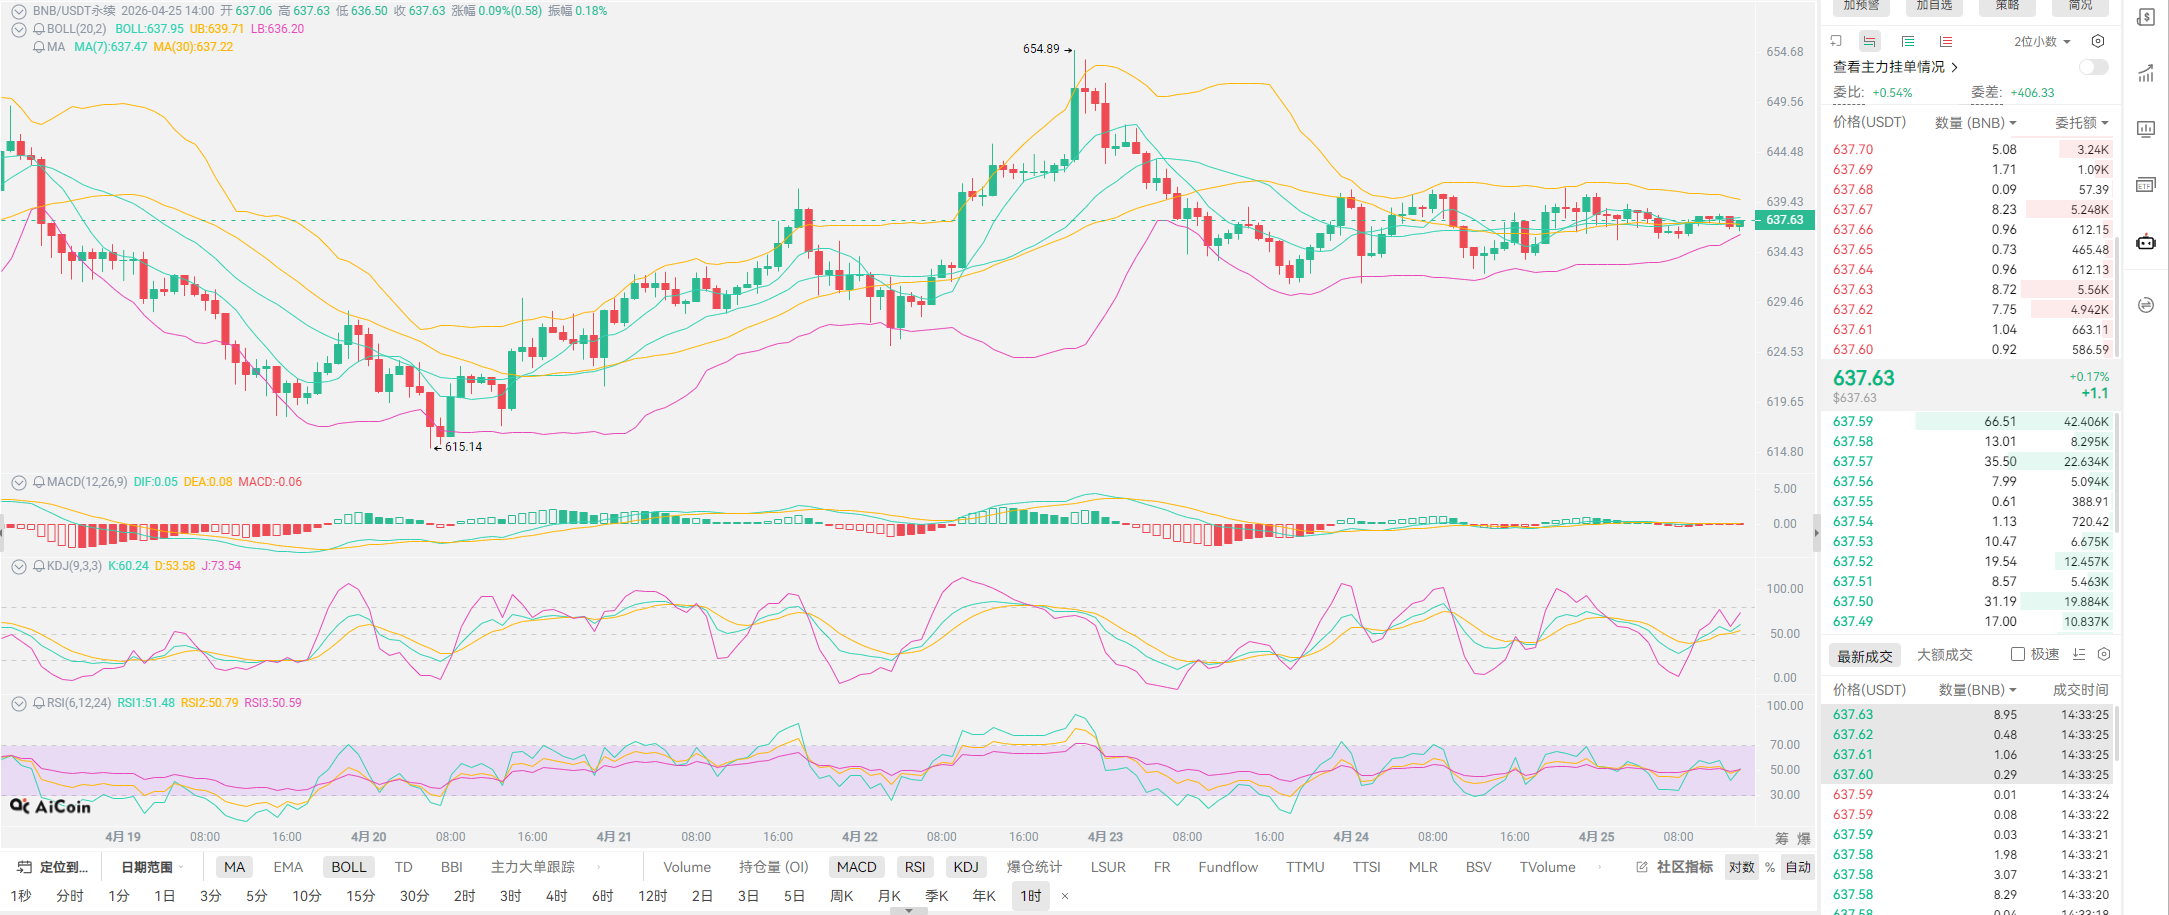Viewport: 2169px width, 915px height.
Task: Enable the EMA indicator
Action: 288,867
